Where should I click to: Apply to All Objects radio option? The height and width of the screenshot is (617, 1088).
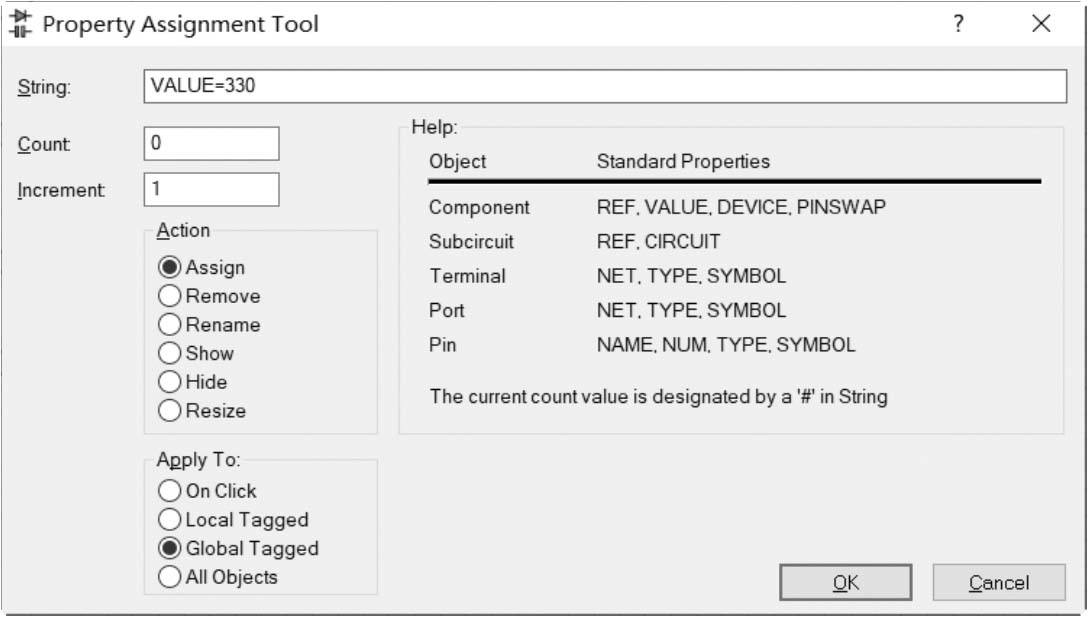(x=170, y=577)
